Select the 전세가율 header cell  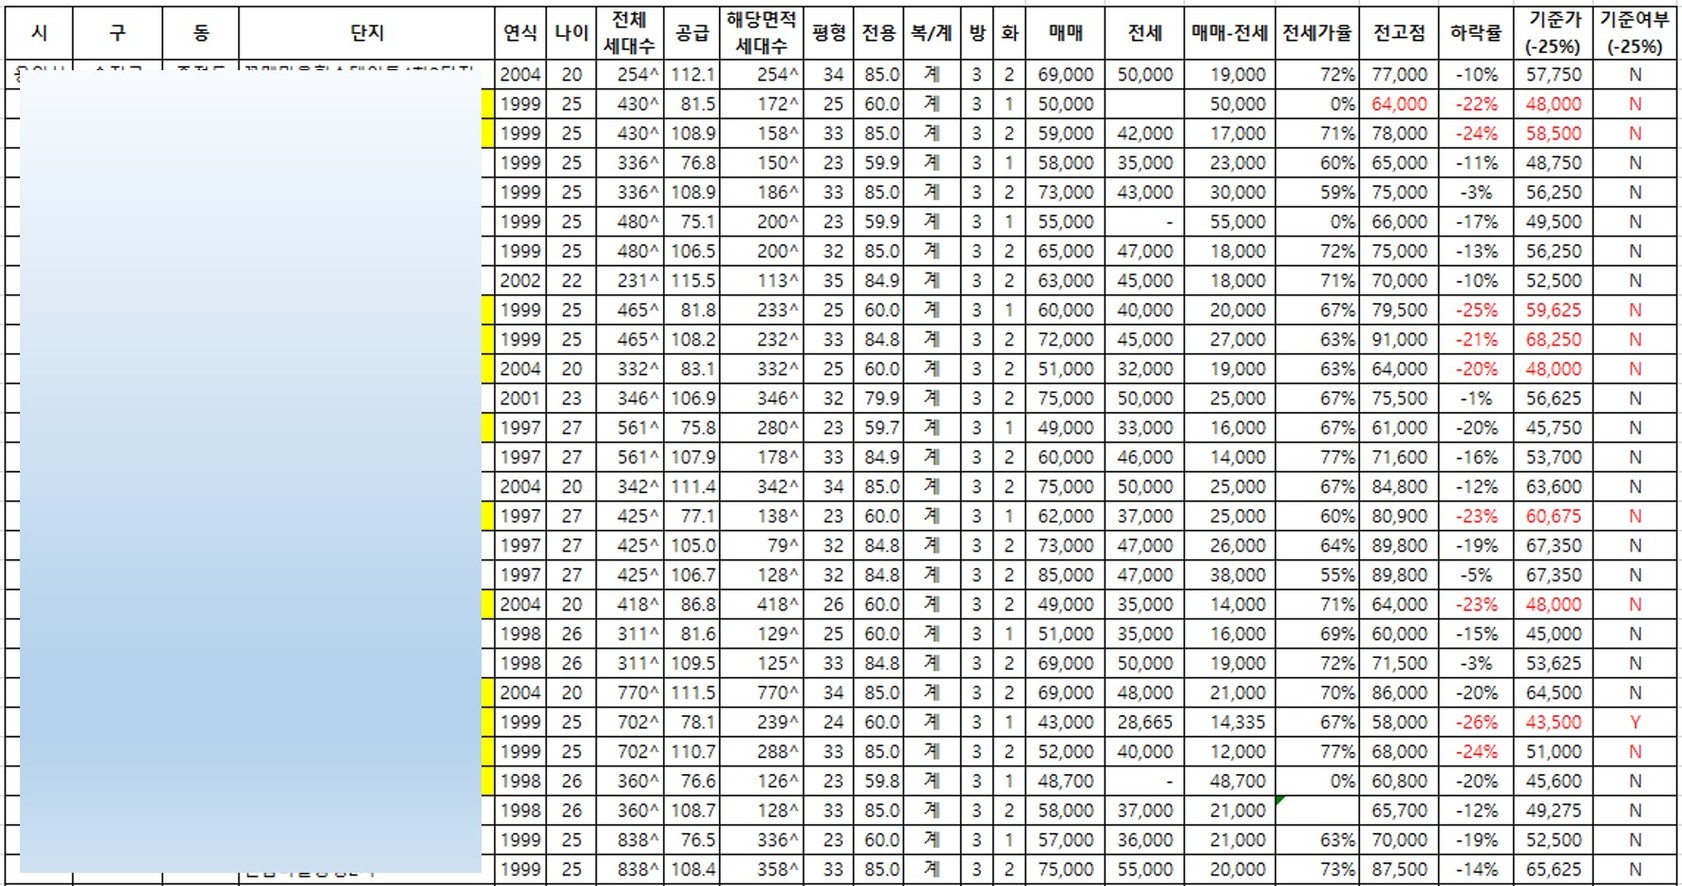(1318, 33)
